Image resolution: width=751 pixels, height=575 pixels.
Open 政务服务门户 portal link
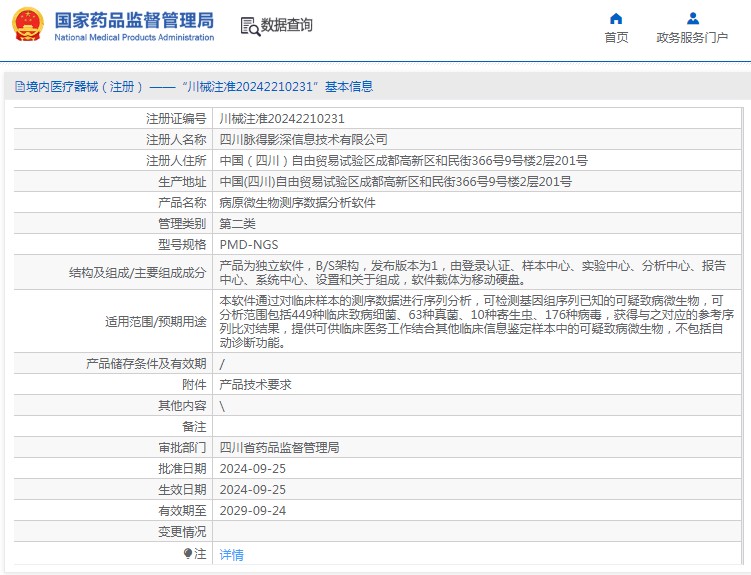tap(692, 37)
